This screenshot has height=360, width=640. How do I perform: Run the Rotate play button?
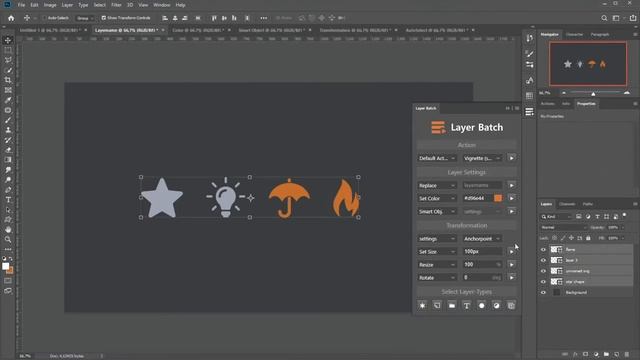tap(511, 278)
